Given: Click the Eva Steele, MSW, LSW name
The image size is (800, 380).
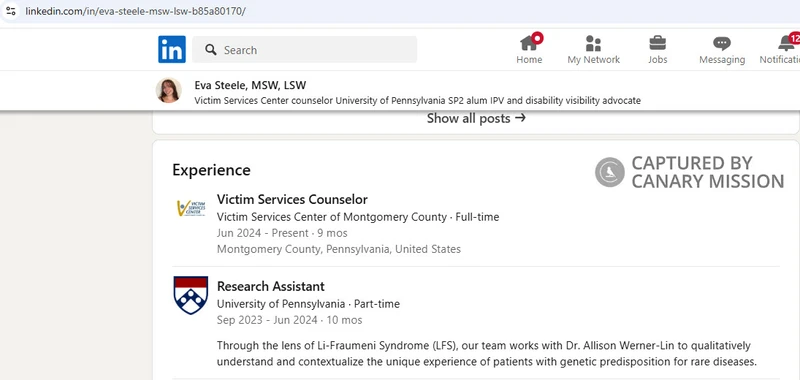Looking at the screenshot, I should pyautogui.click(x=250, y=85).
